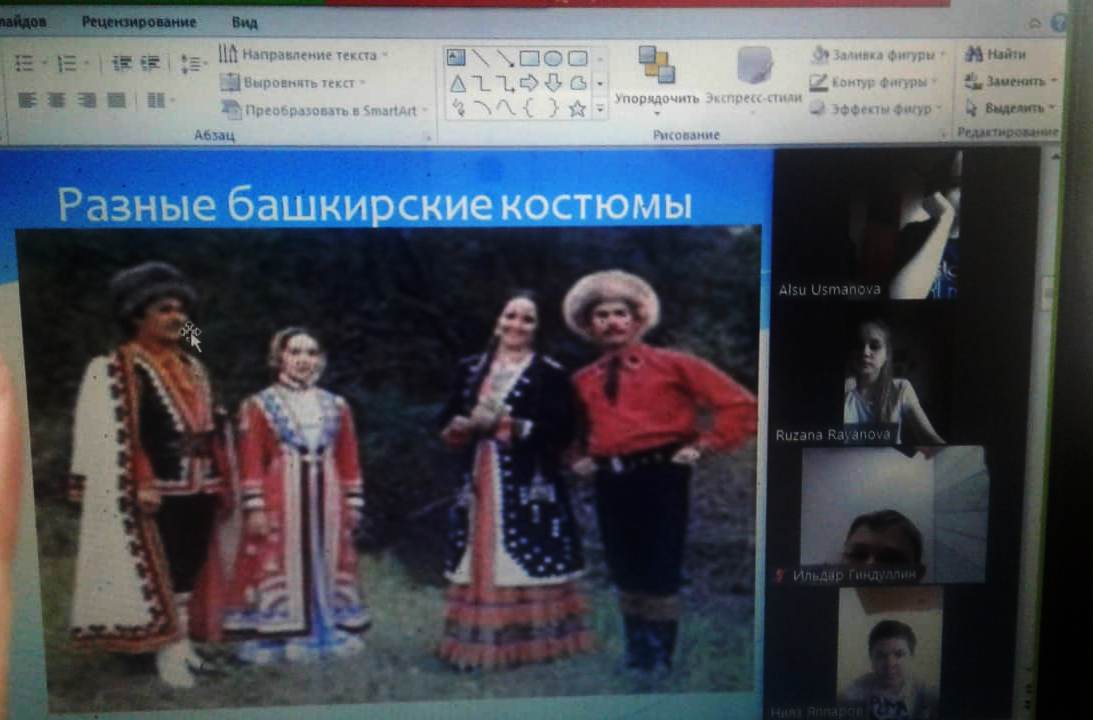
Task: Switch to the Вид tab
Action: [244, 22]
